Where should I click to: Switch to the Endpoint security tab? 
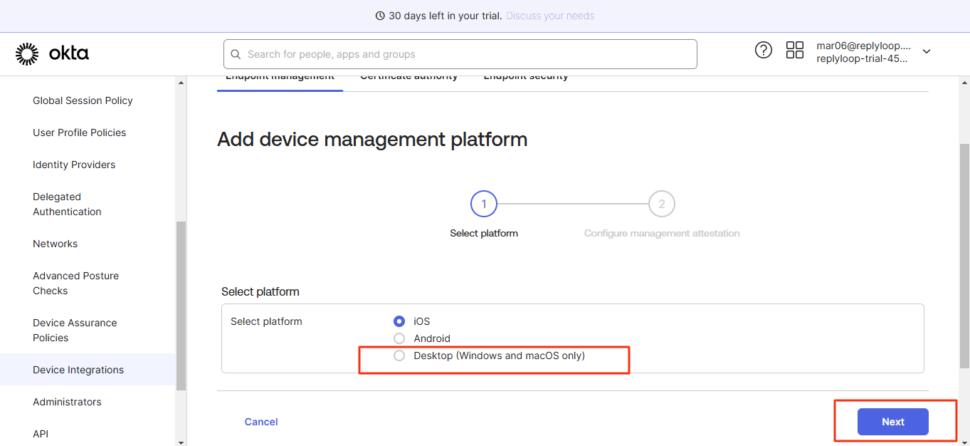point(526,77)
